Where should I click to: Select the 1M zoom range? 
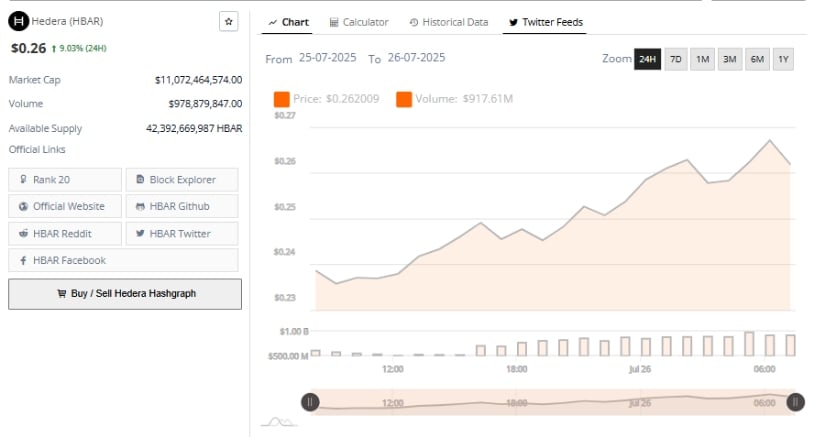[702, 59]
